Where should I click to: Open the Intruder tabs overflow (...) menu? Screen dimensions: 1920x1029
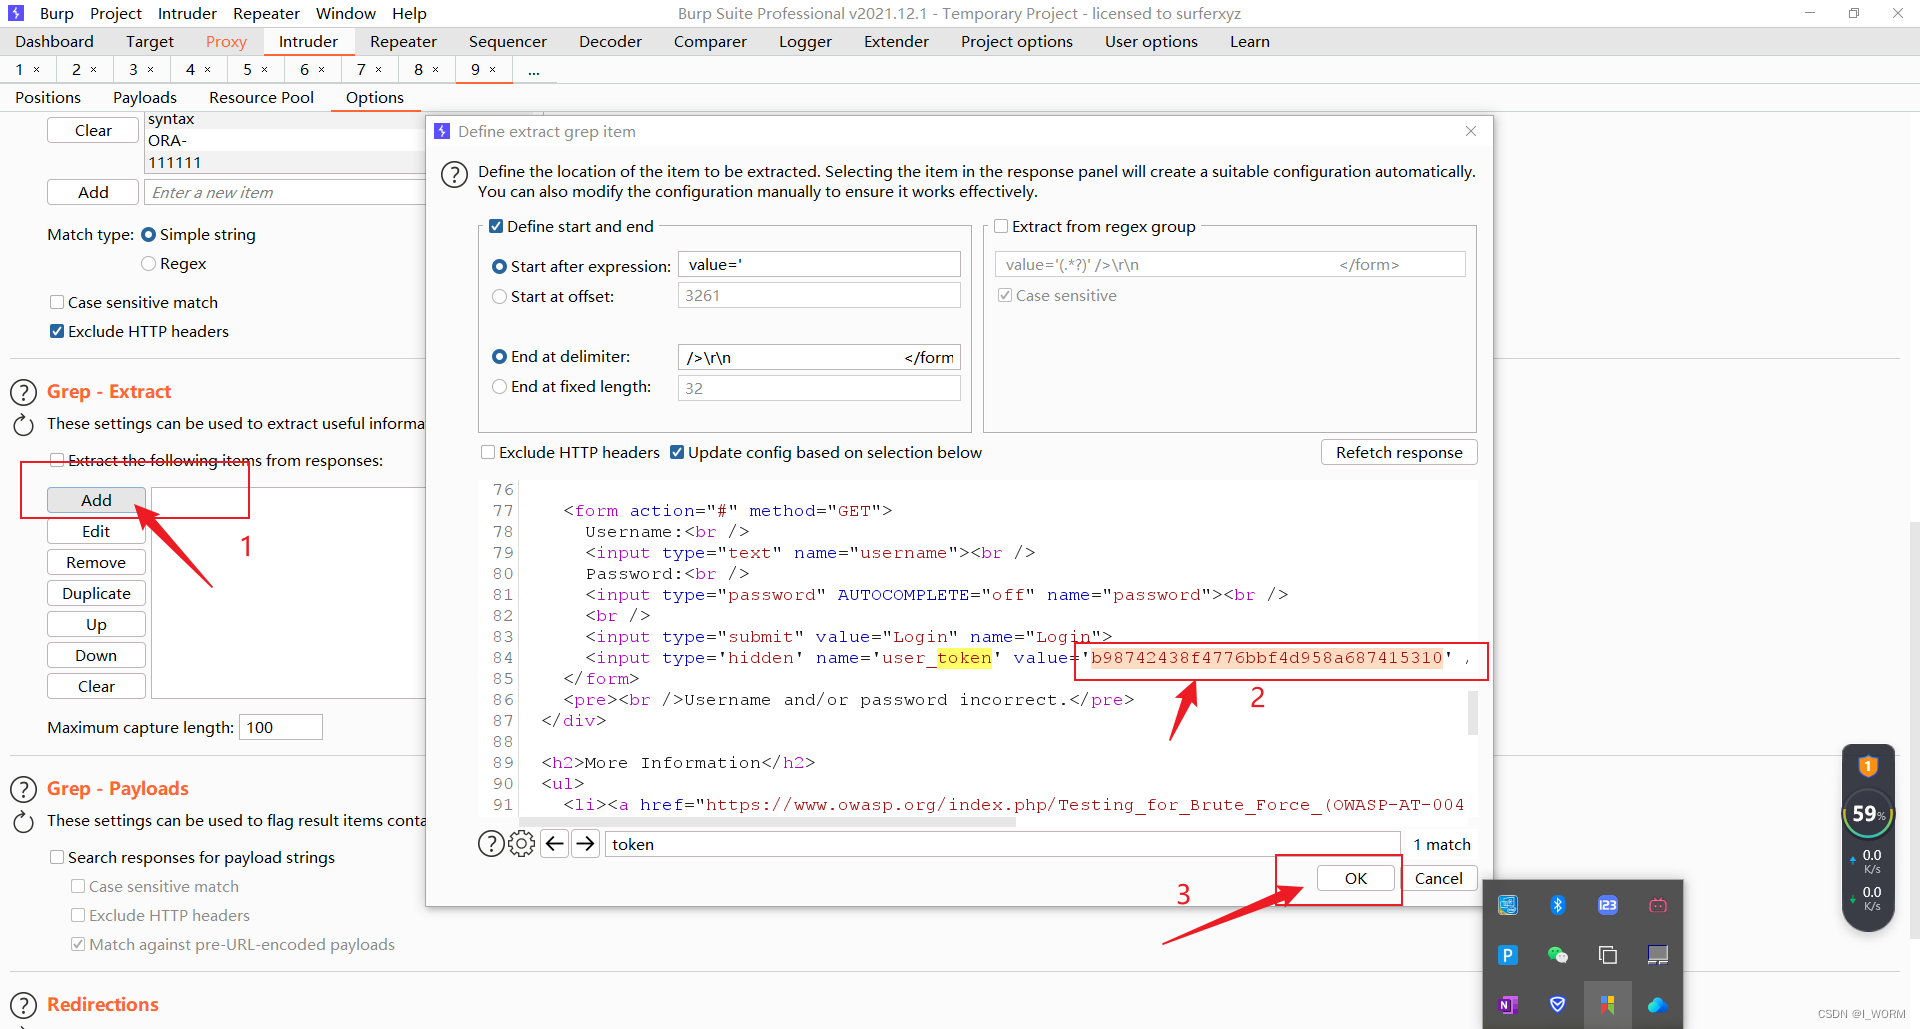pos(534,70)
